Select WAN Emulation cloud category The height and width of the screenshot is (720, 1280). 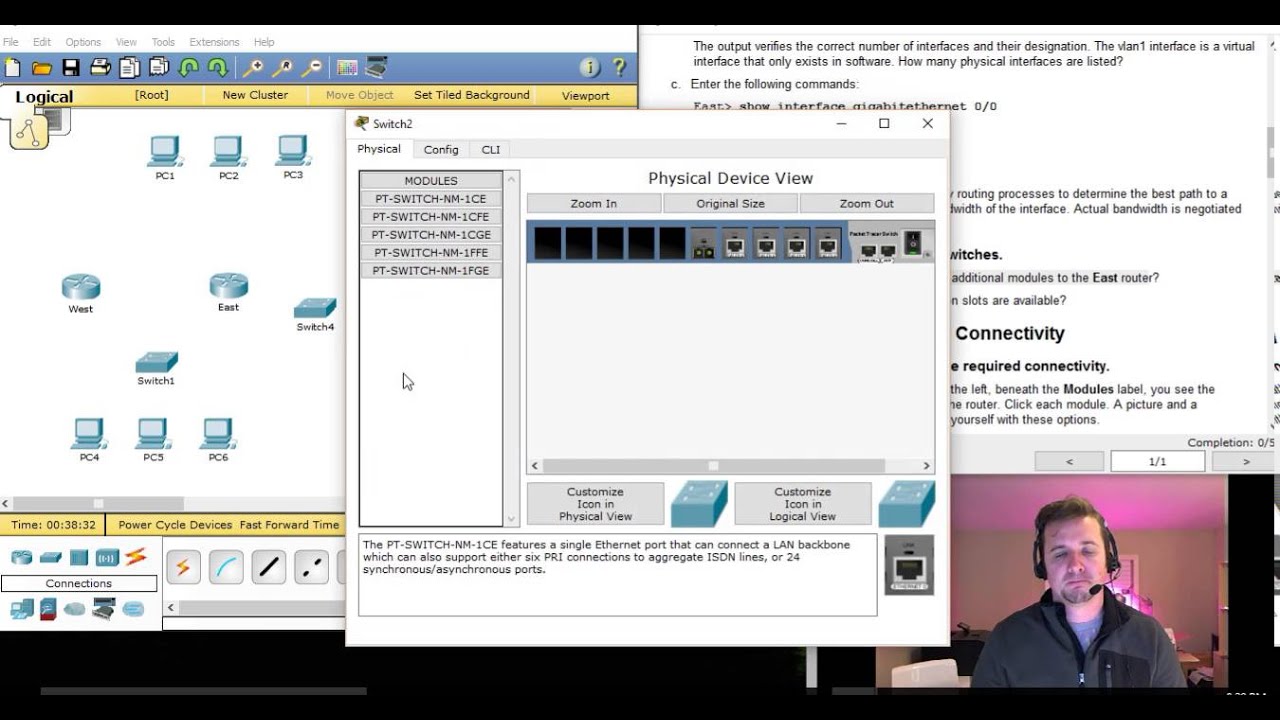[75, 608]
